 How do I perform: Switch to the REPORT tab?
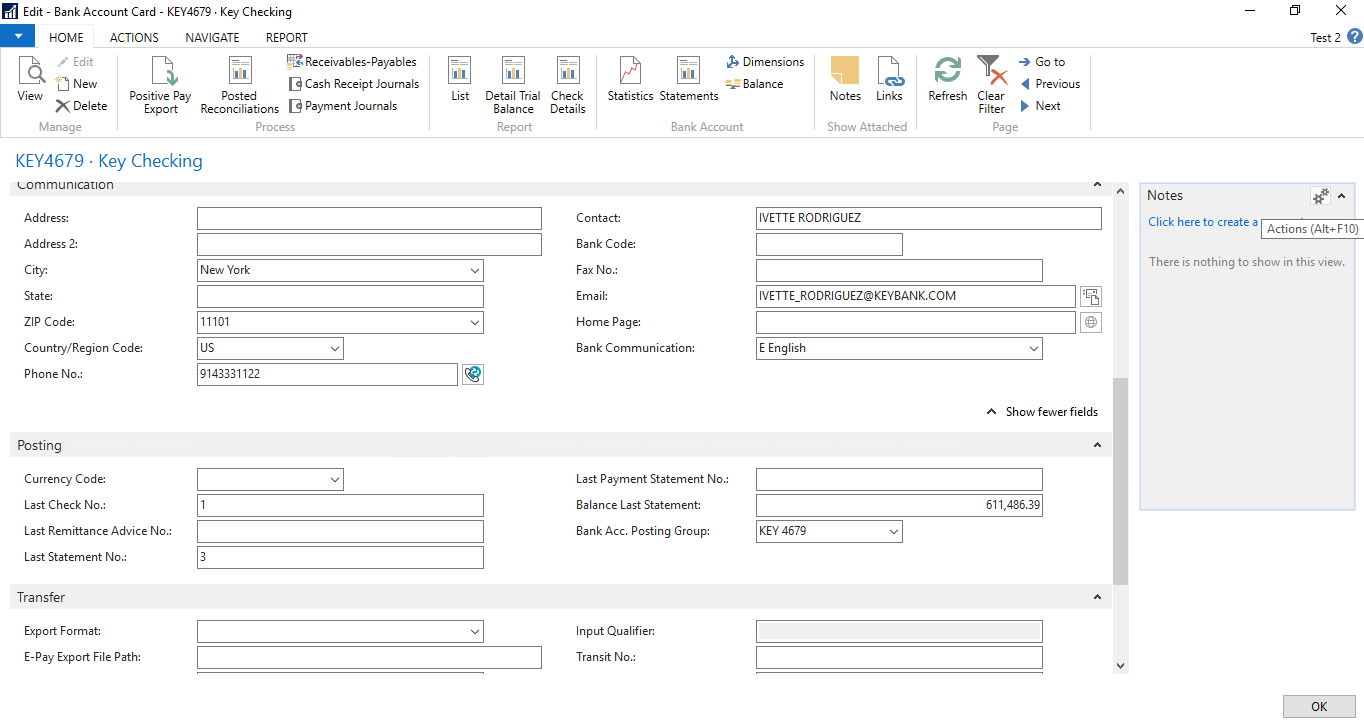click(x=287, y=37)
